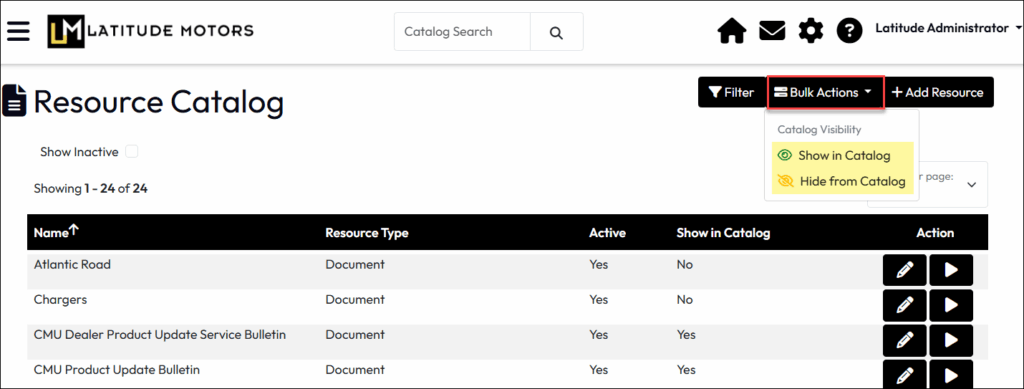Image resolution: width=1024 pixels, height=389 pixels.
Task: Enable the Show Inactive checkbox
Action: [132, 152]
